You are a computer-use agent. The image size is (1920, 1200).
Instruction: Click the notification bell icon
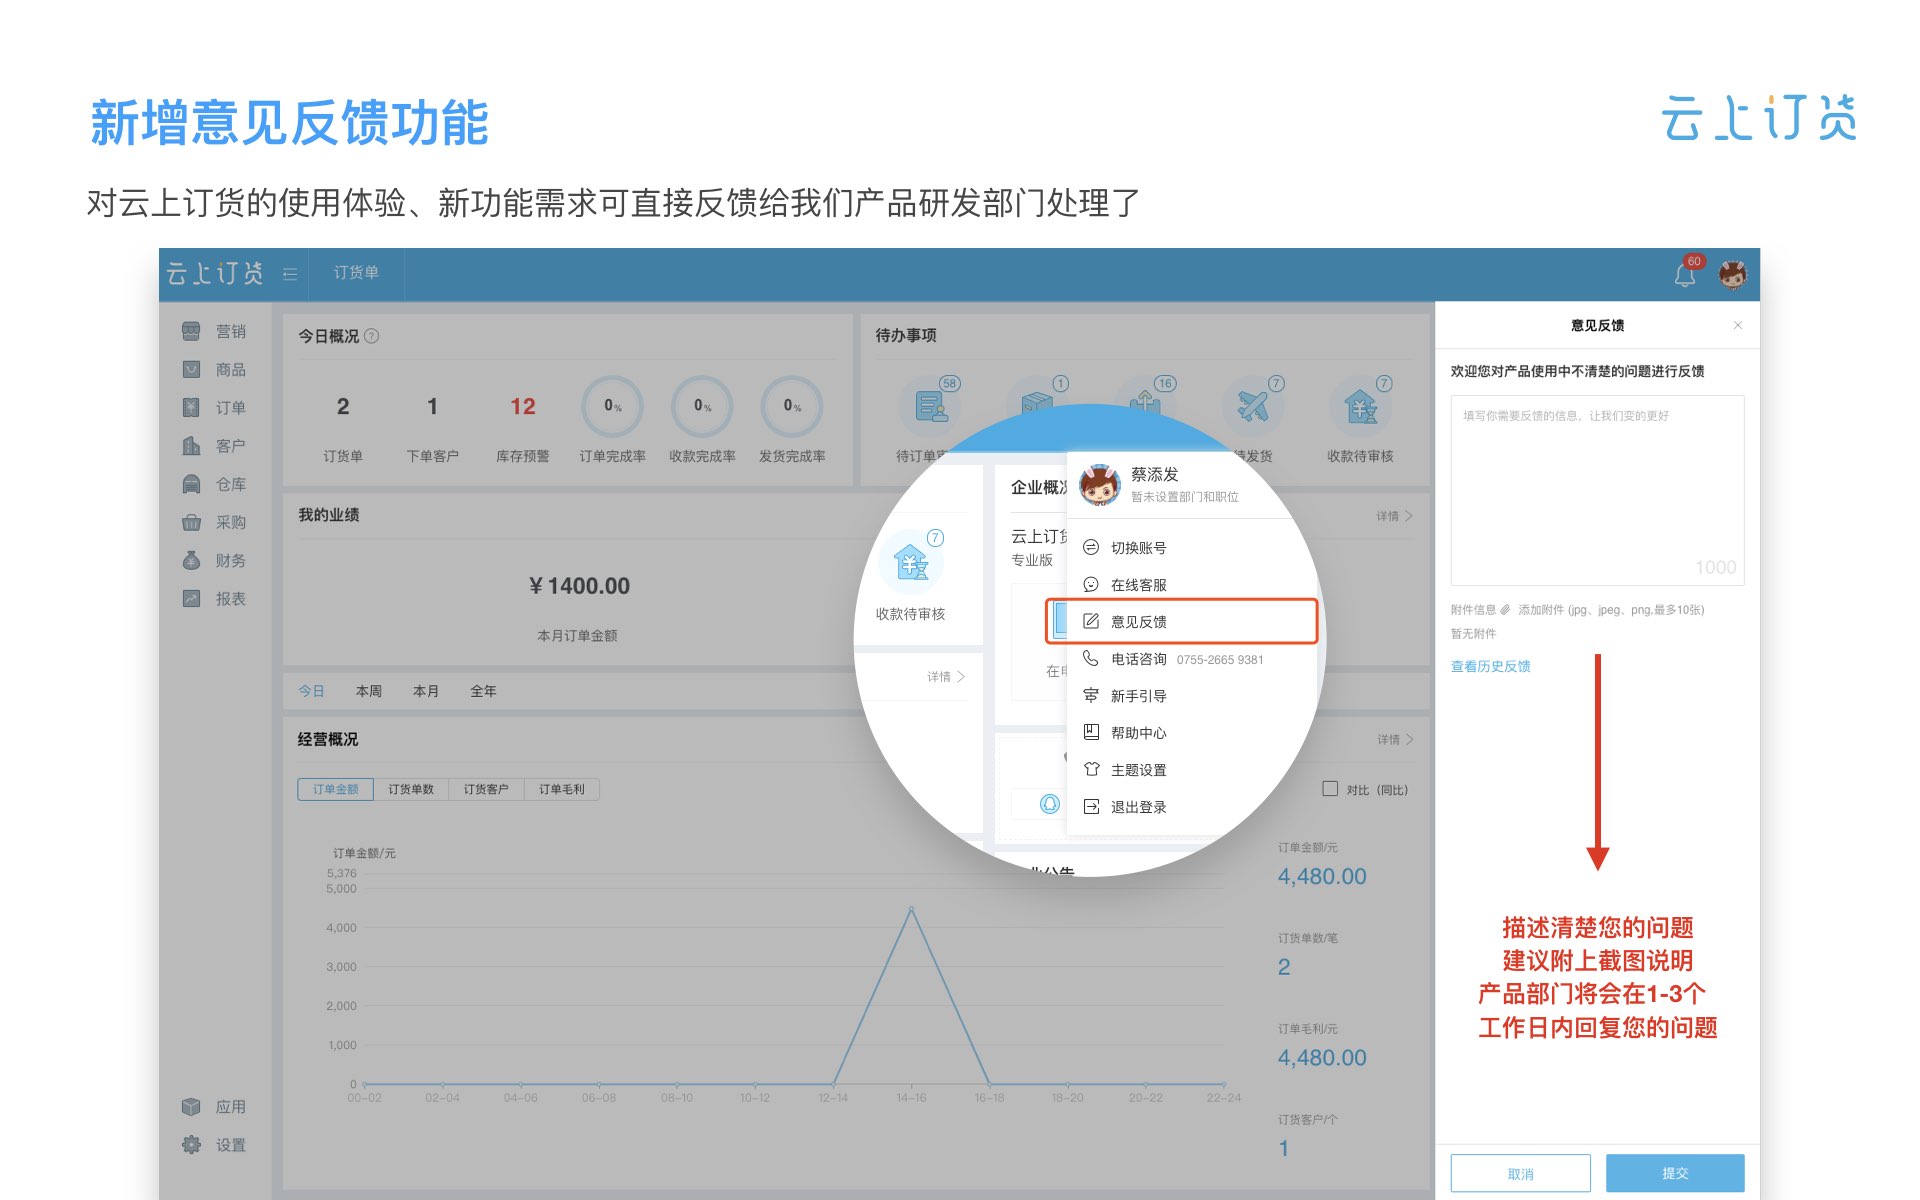click(1685, 274)
